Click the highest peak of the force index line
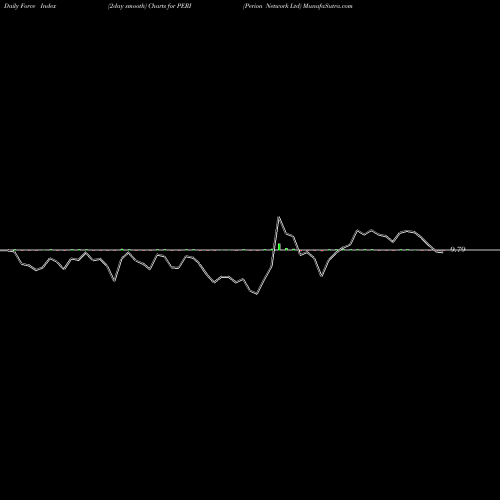 [279, 217]
